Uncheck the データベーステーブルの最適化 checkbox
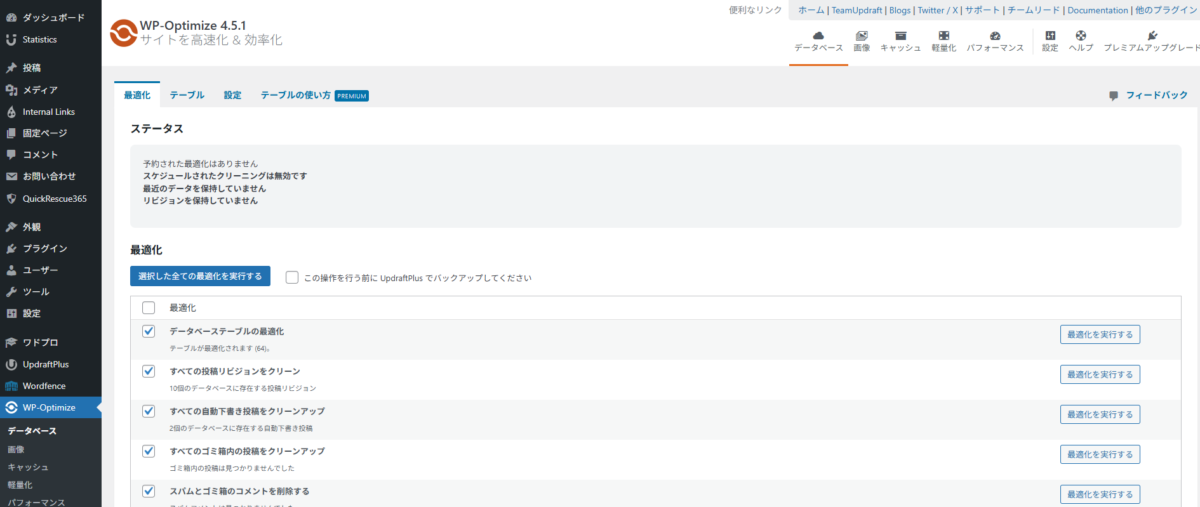The image size is (1200, 507). 149,331
